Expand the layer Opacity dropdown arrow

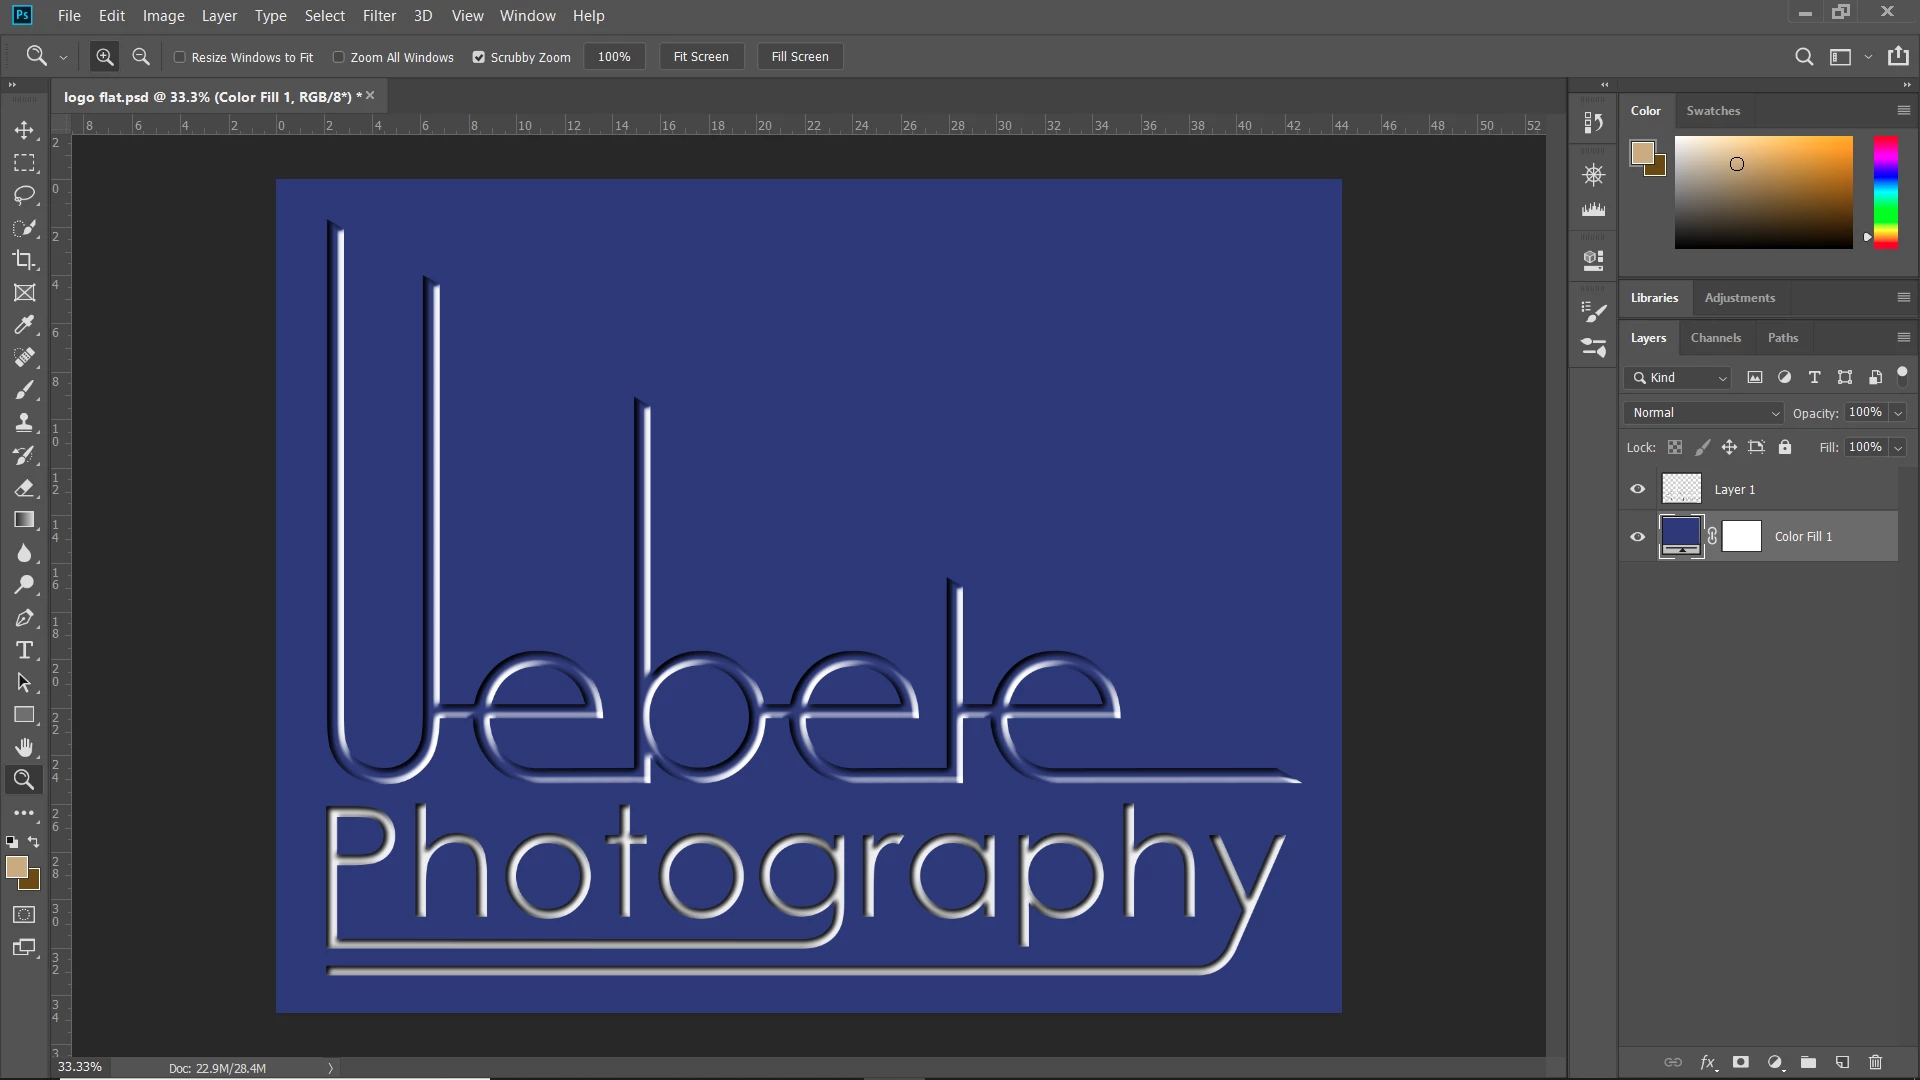click(1898, 413)
